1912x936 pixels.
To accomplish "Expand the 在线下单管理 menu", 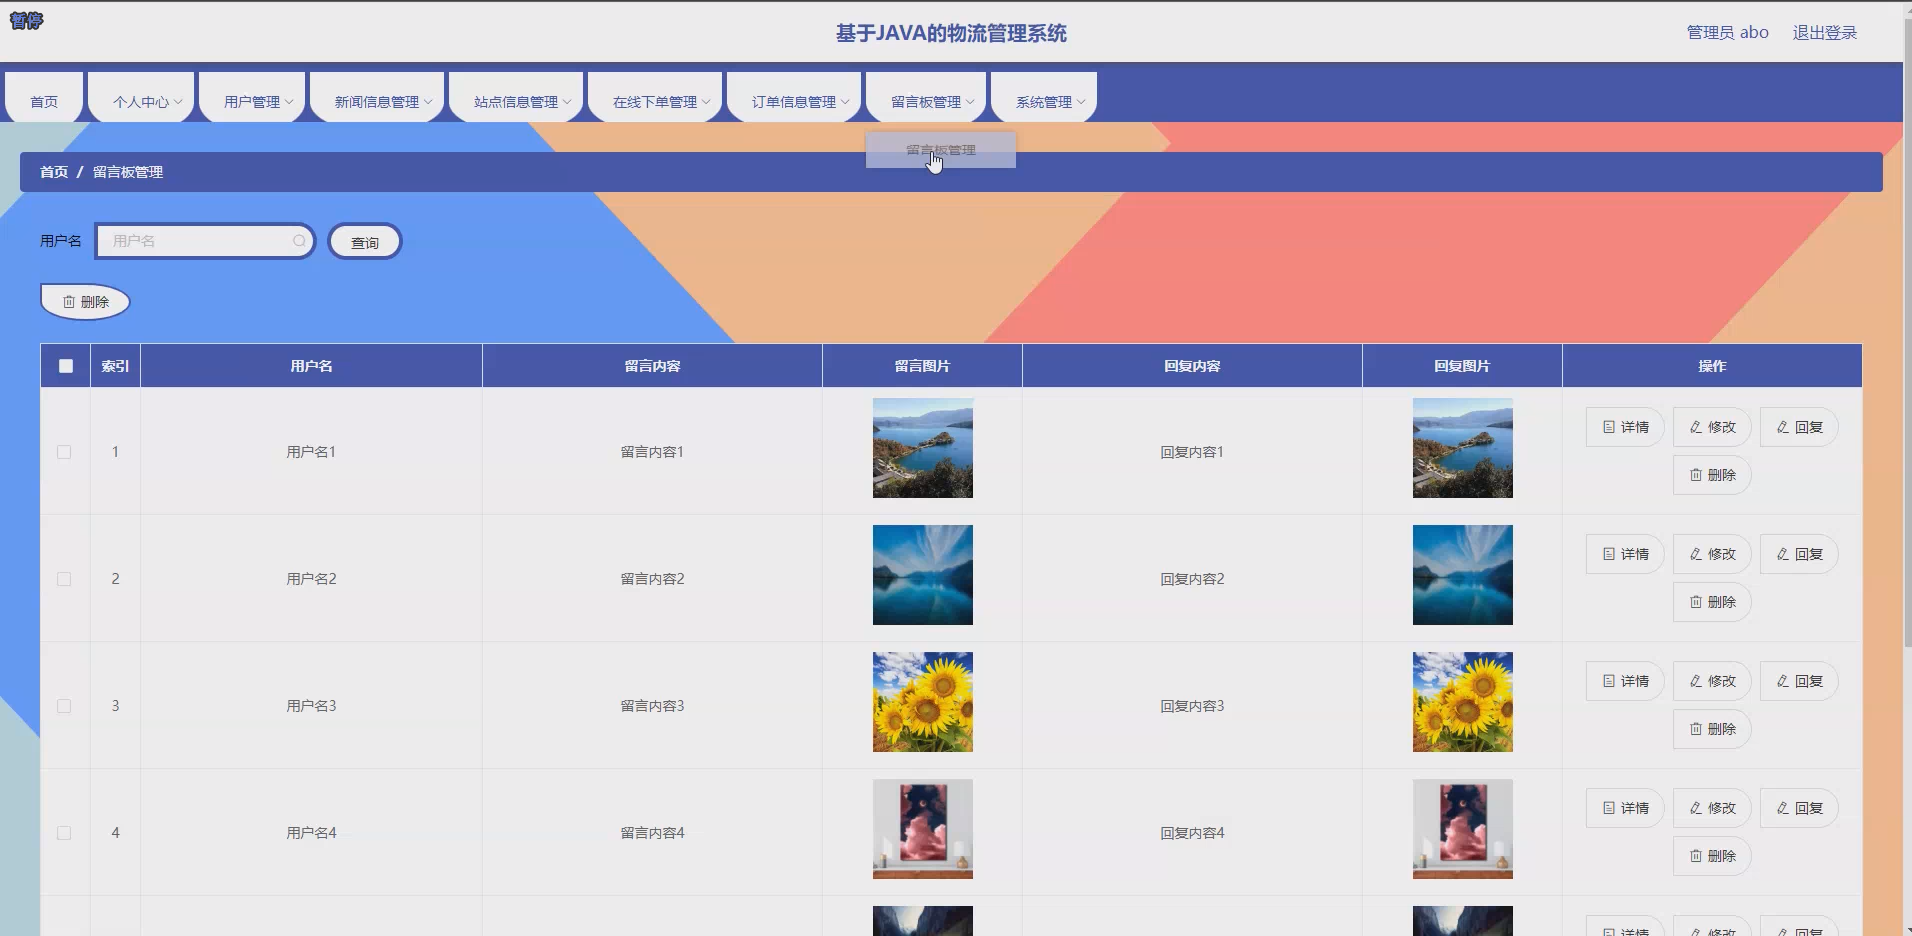I will (x=655, y=98).
